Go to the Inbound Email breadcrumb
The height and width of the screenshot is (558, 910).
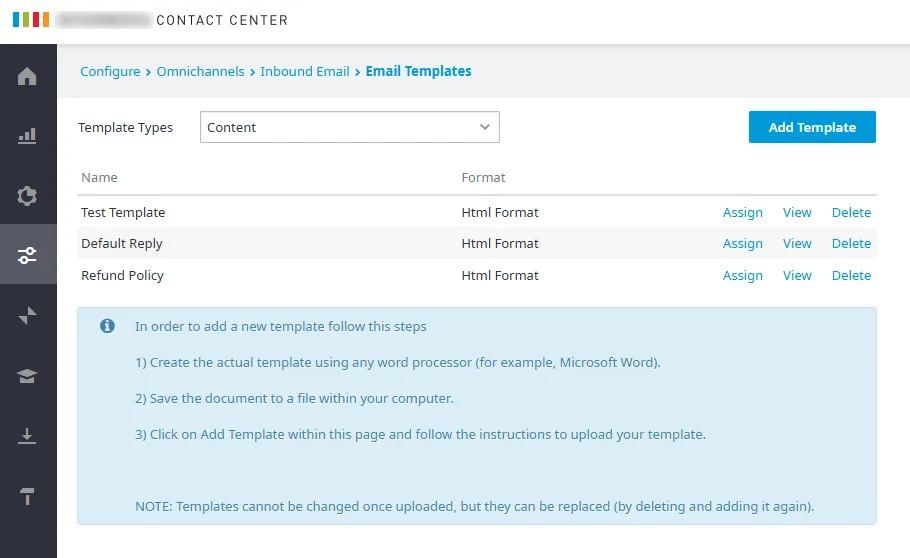point(305,71)
